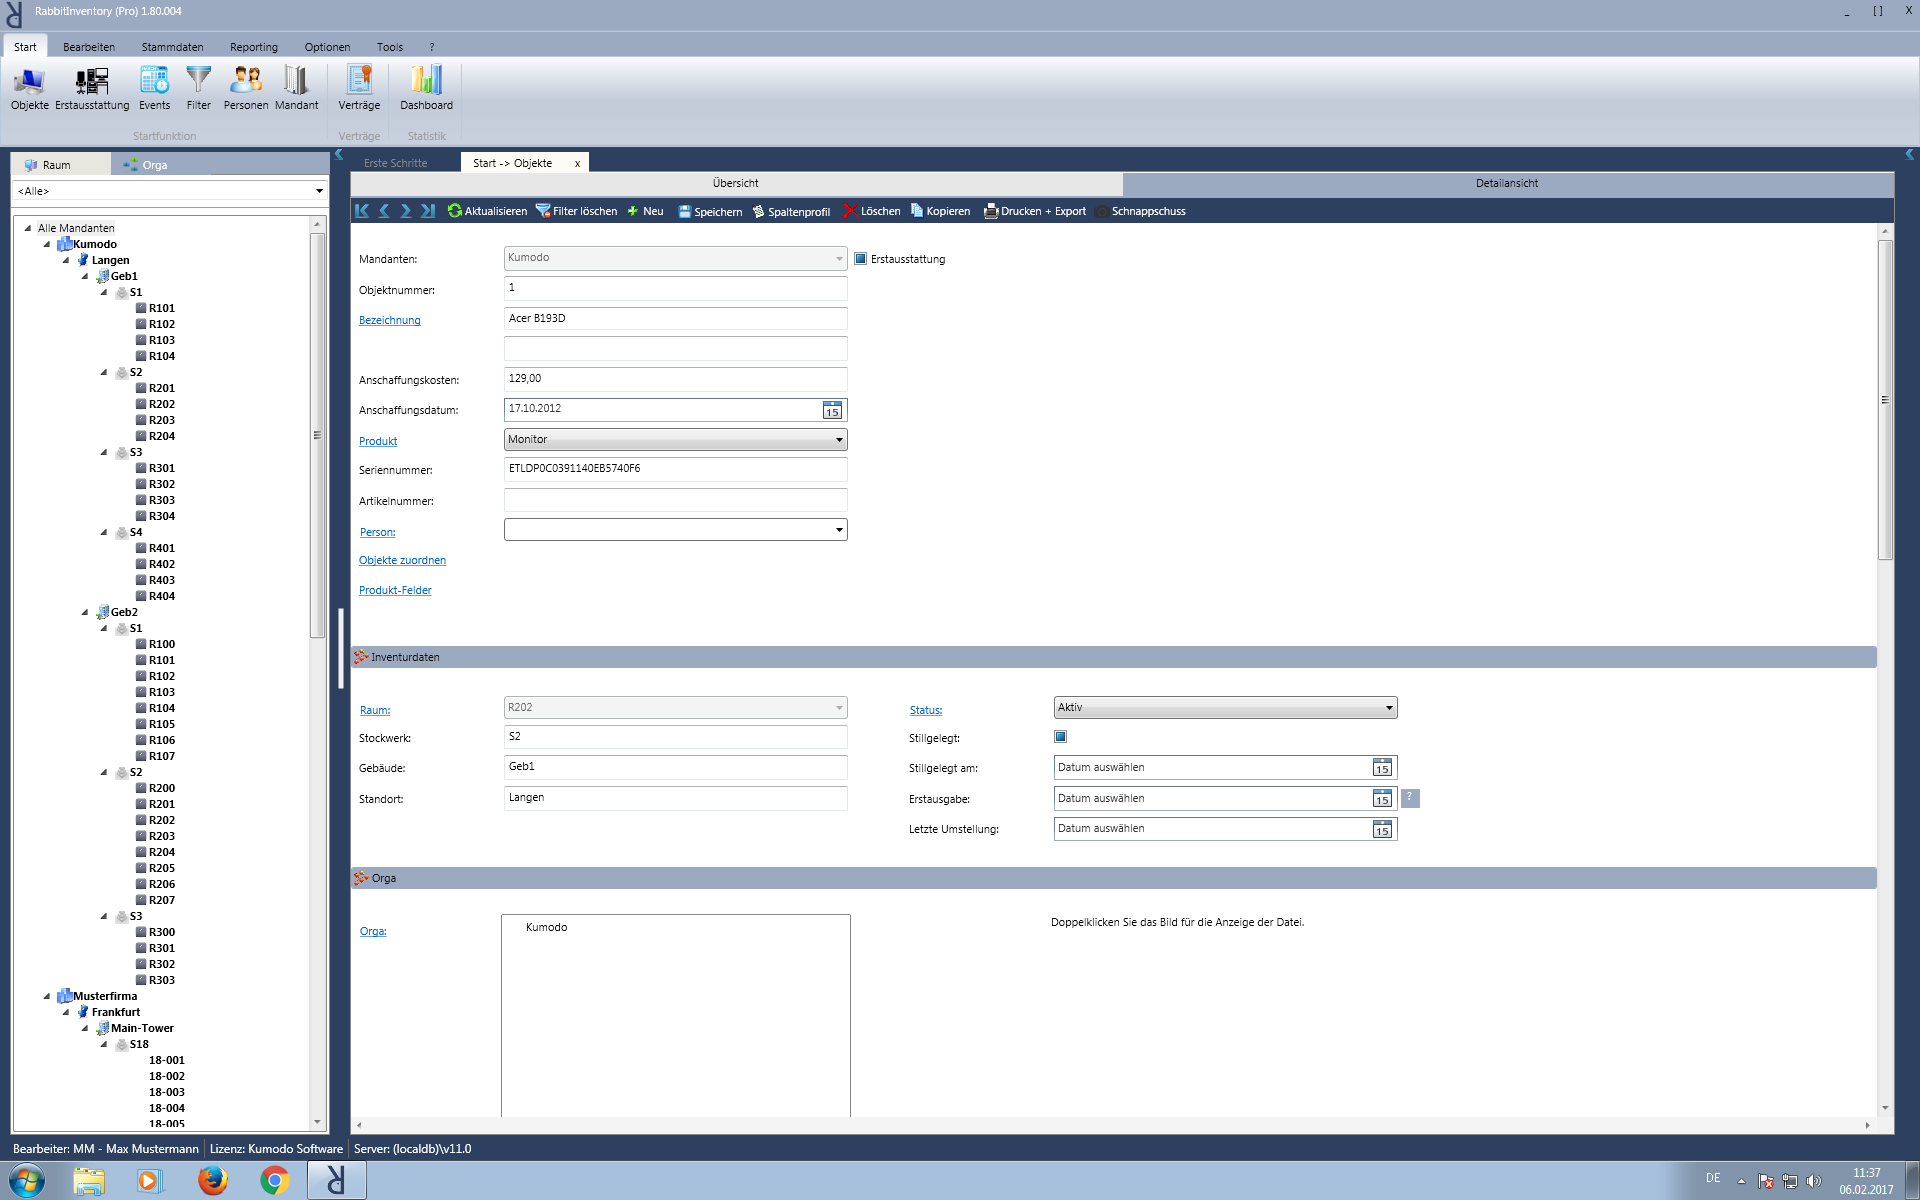Open the Produkt dropdown showing Monitor
1920x1200 pixels.
click(839, 440)
